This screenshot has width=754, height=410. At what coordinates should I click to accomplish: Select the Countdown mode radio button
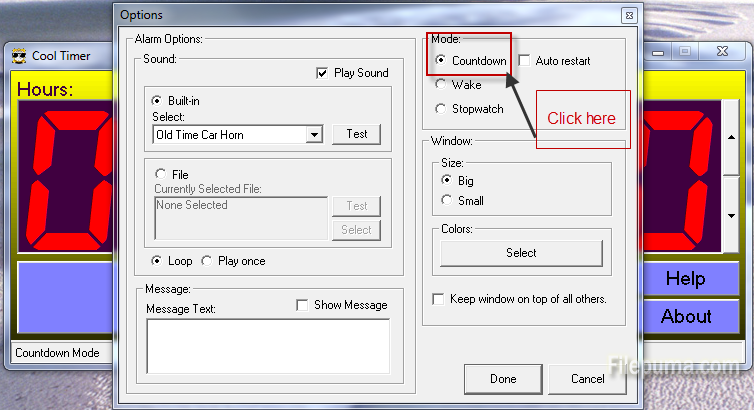[441, 61]
